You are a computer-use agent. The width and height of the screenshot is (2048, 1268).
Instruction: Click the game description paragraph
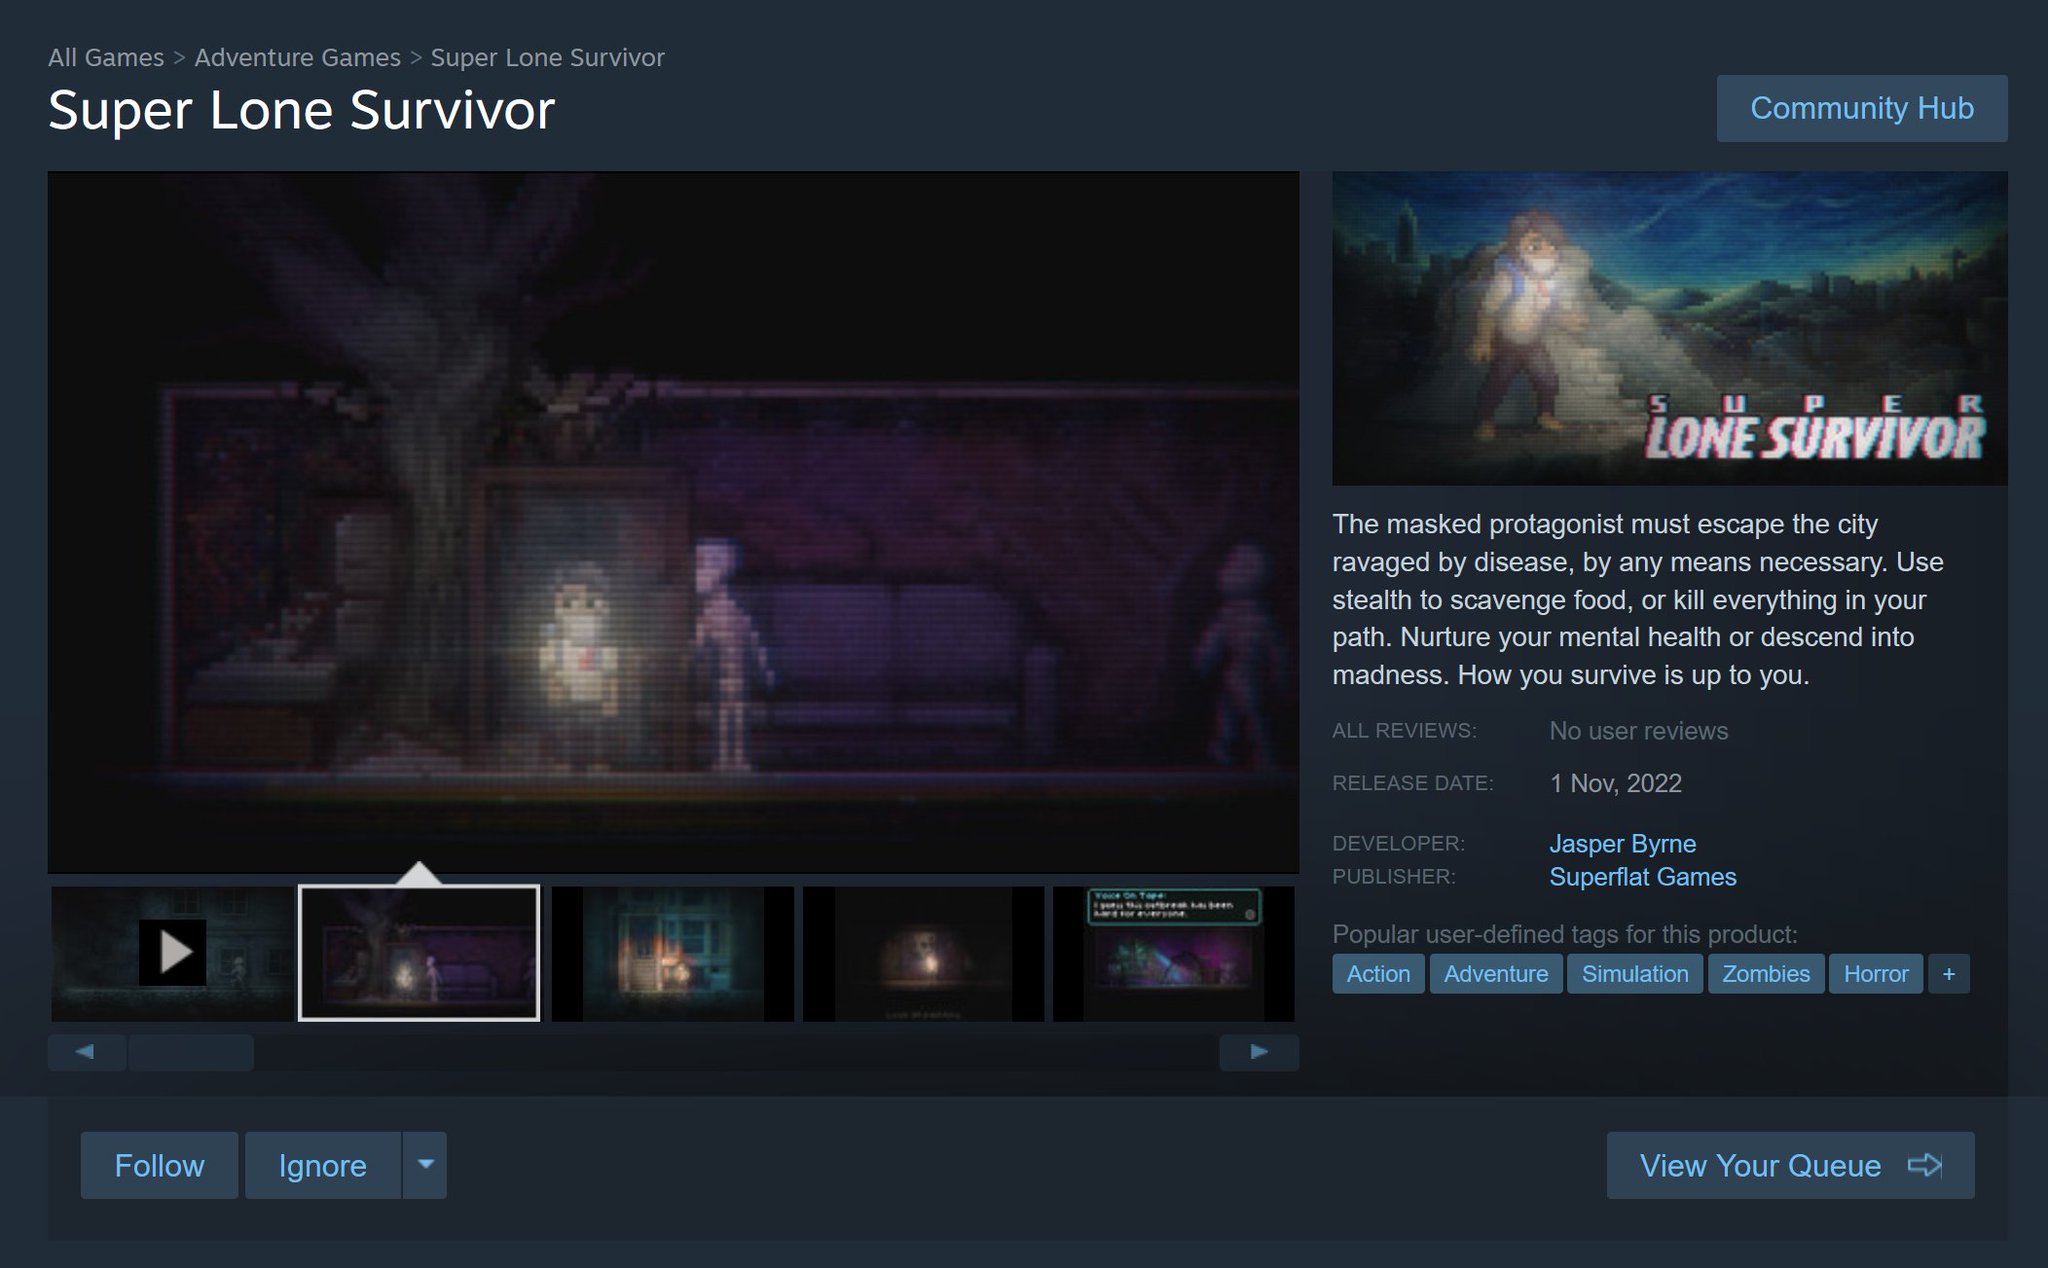pos(1638,600)
